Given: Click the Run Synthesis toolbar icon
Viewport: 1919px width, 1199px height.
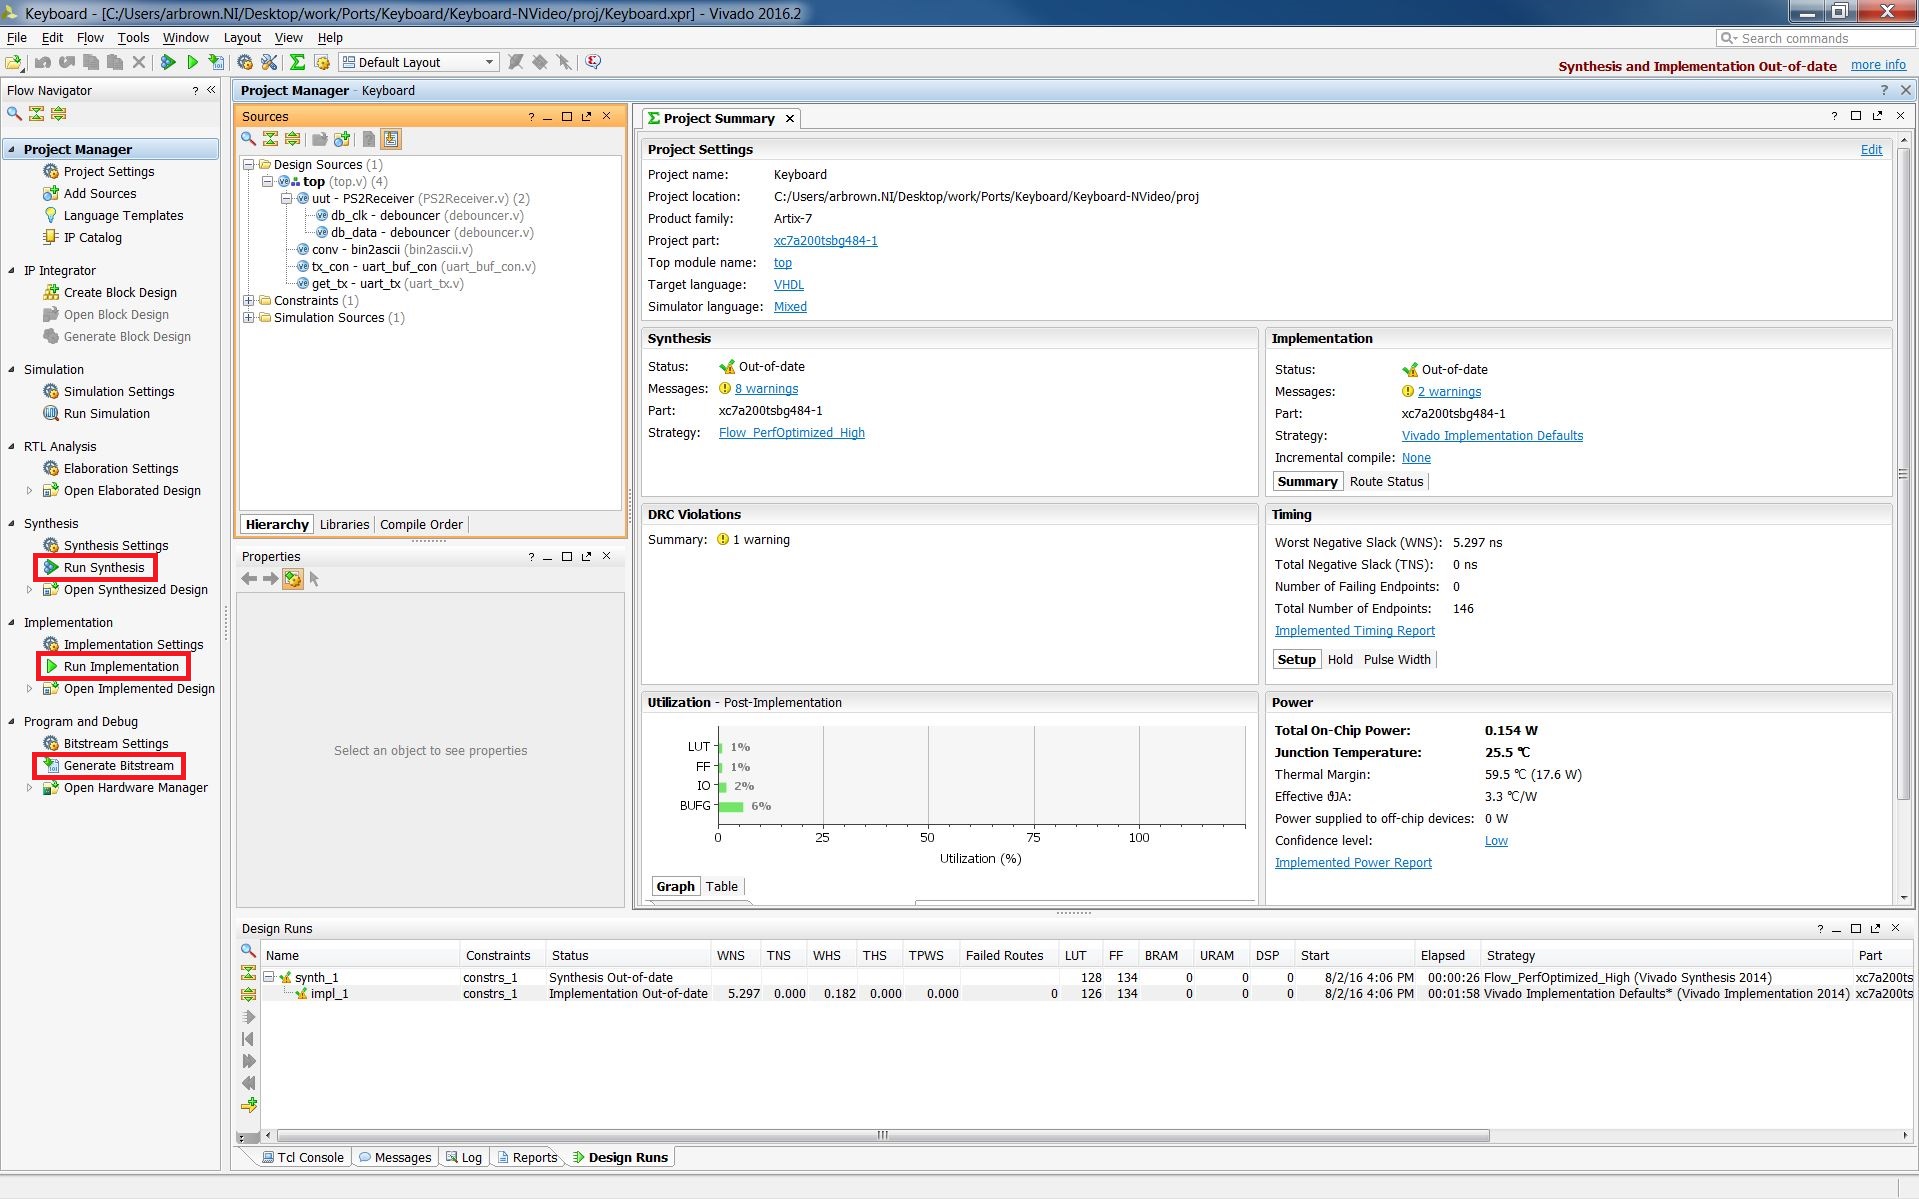Looking at the screenshot, I should (x=168, y=62).
